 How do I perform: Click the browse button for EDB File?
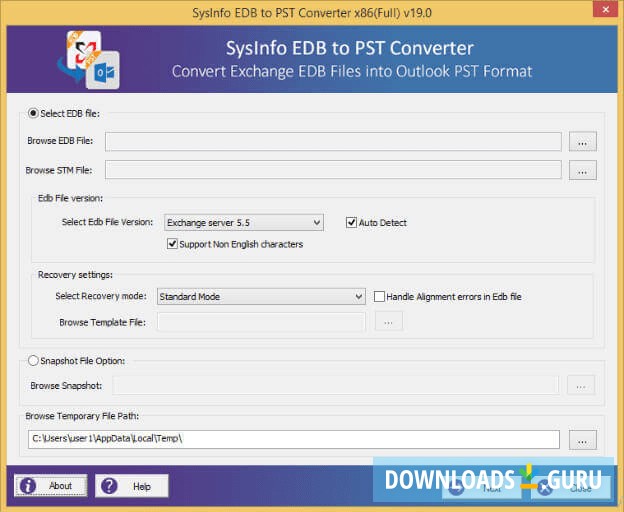tap(583, 142)
